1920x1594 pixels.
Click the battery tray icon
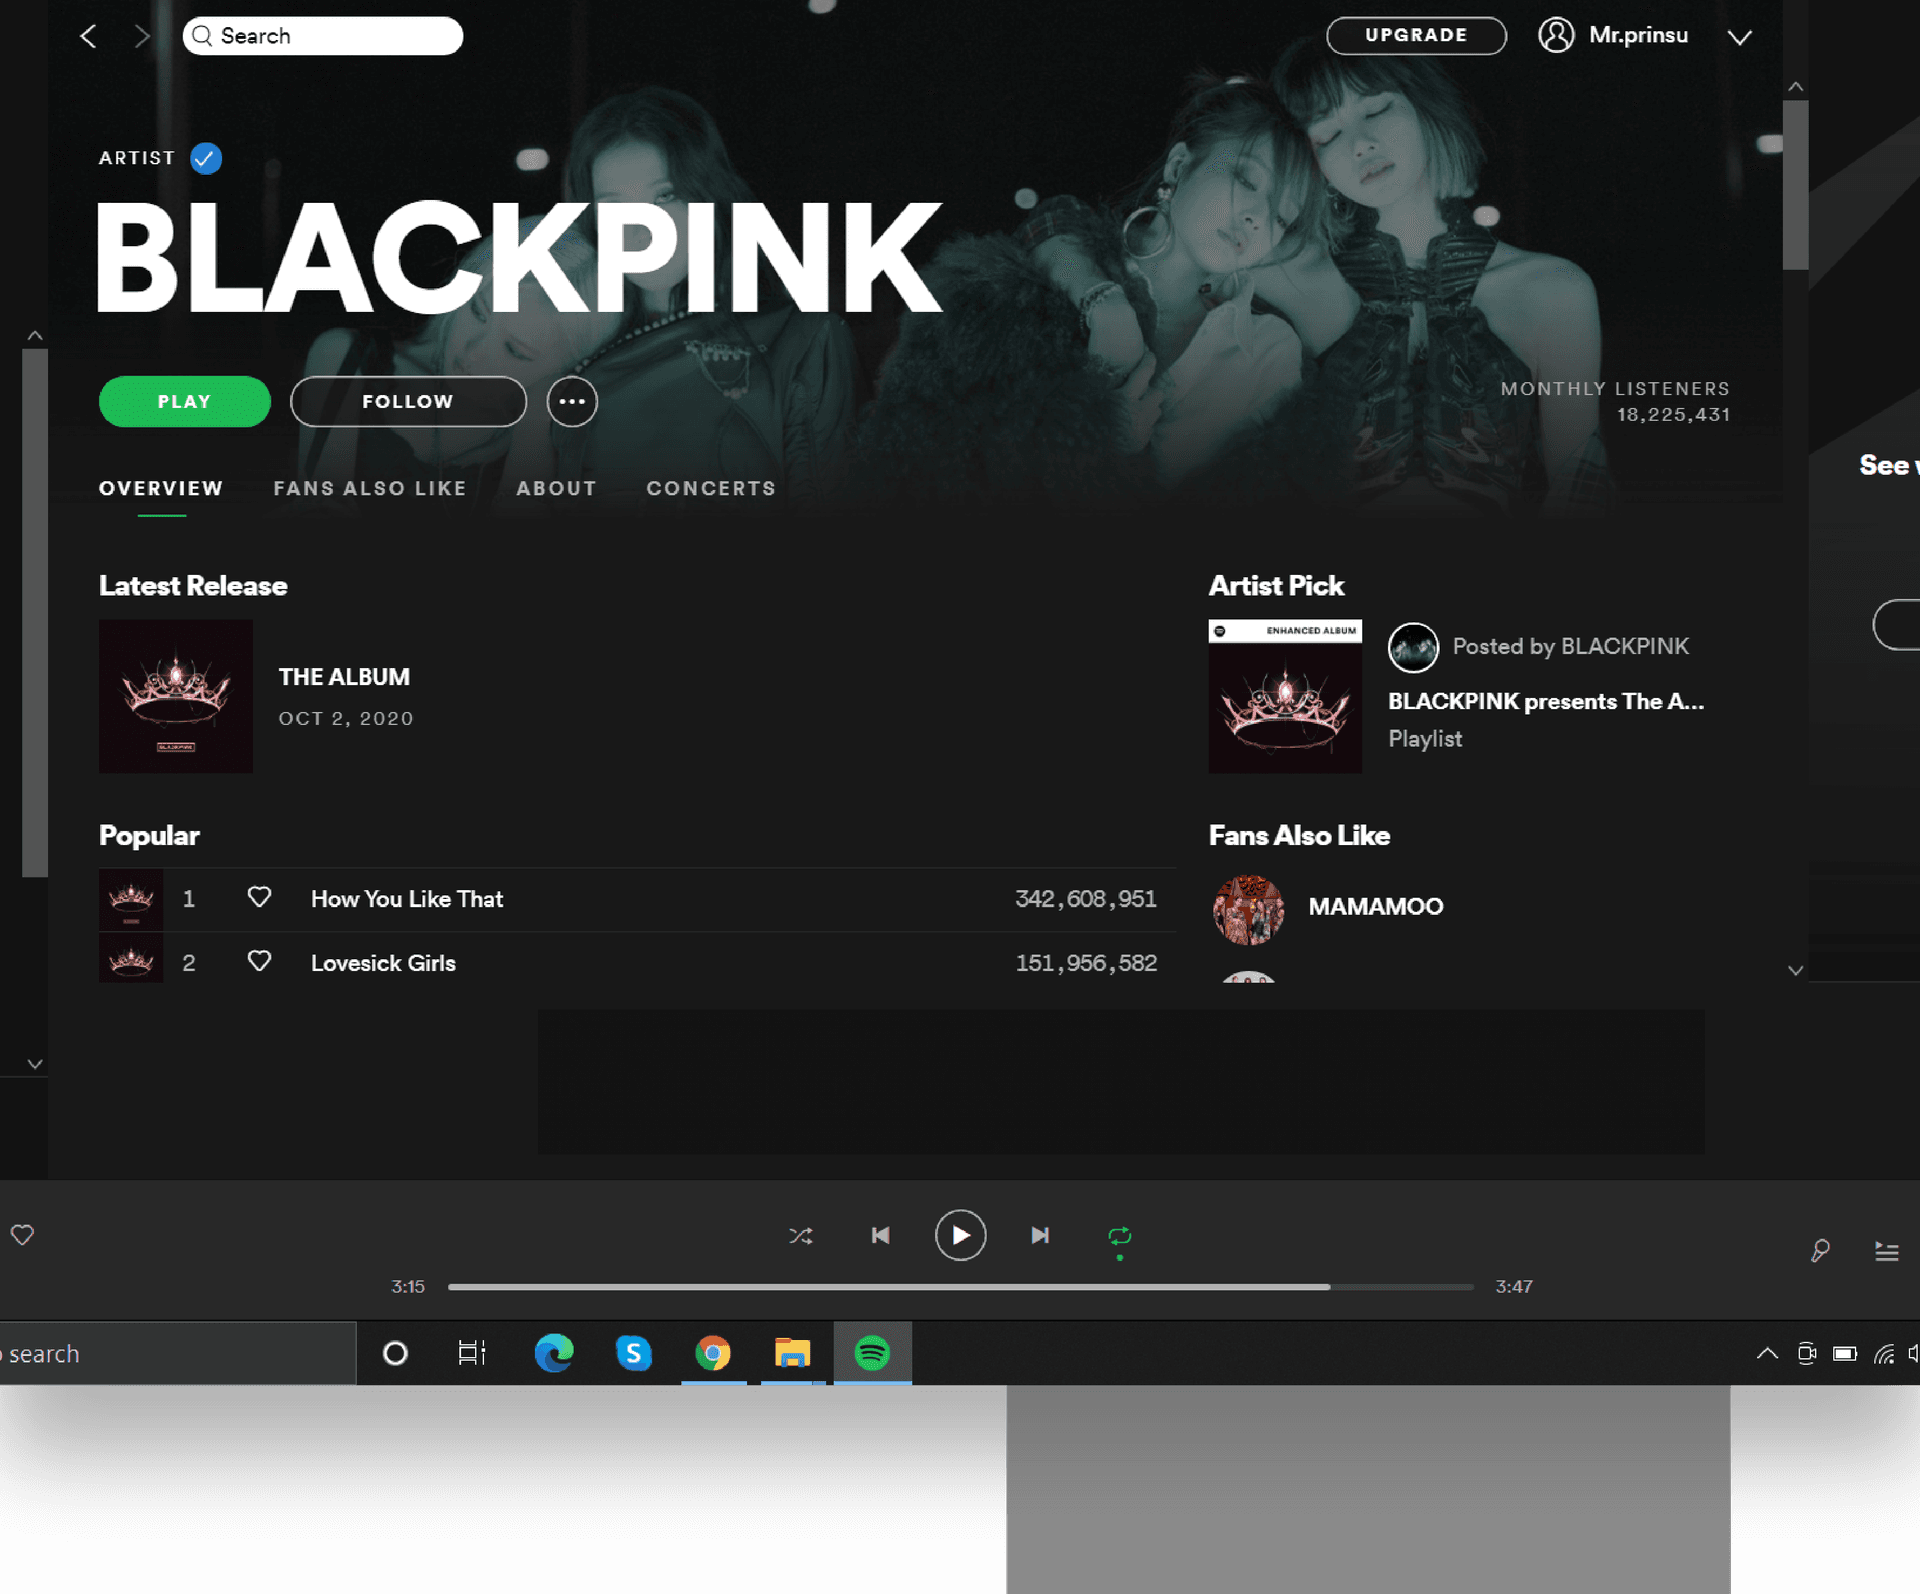click(x=1845, y=1354)
